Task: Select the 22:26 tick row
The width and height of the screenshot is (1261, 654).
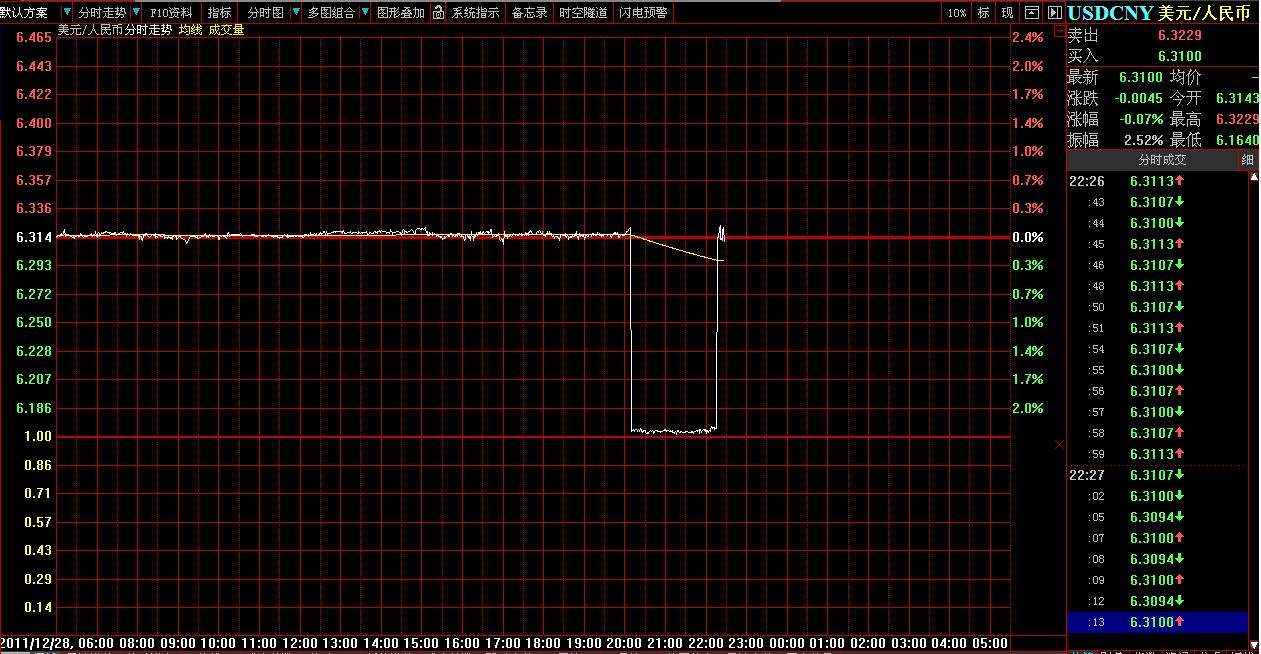Action: pos(1158,181)
